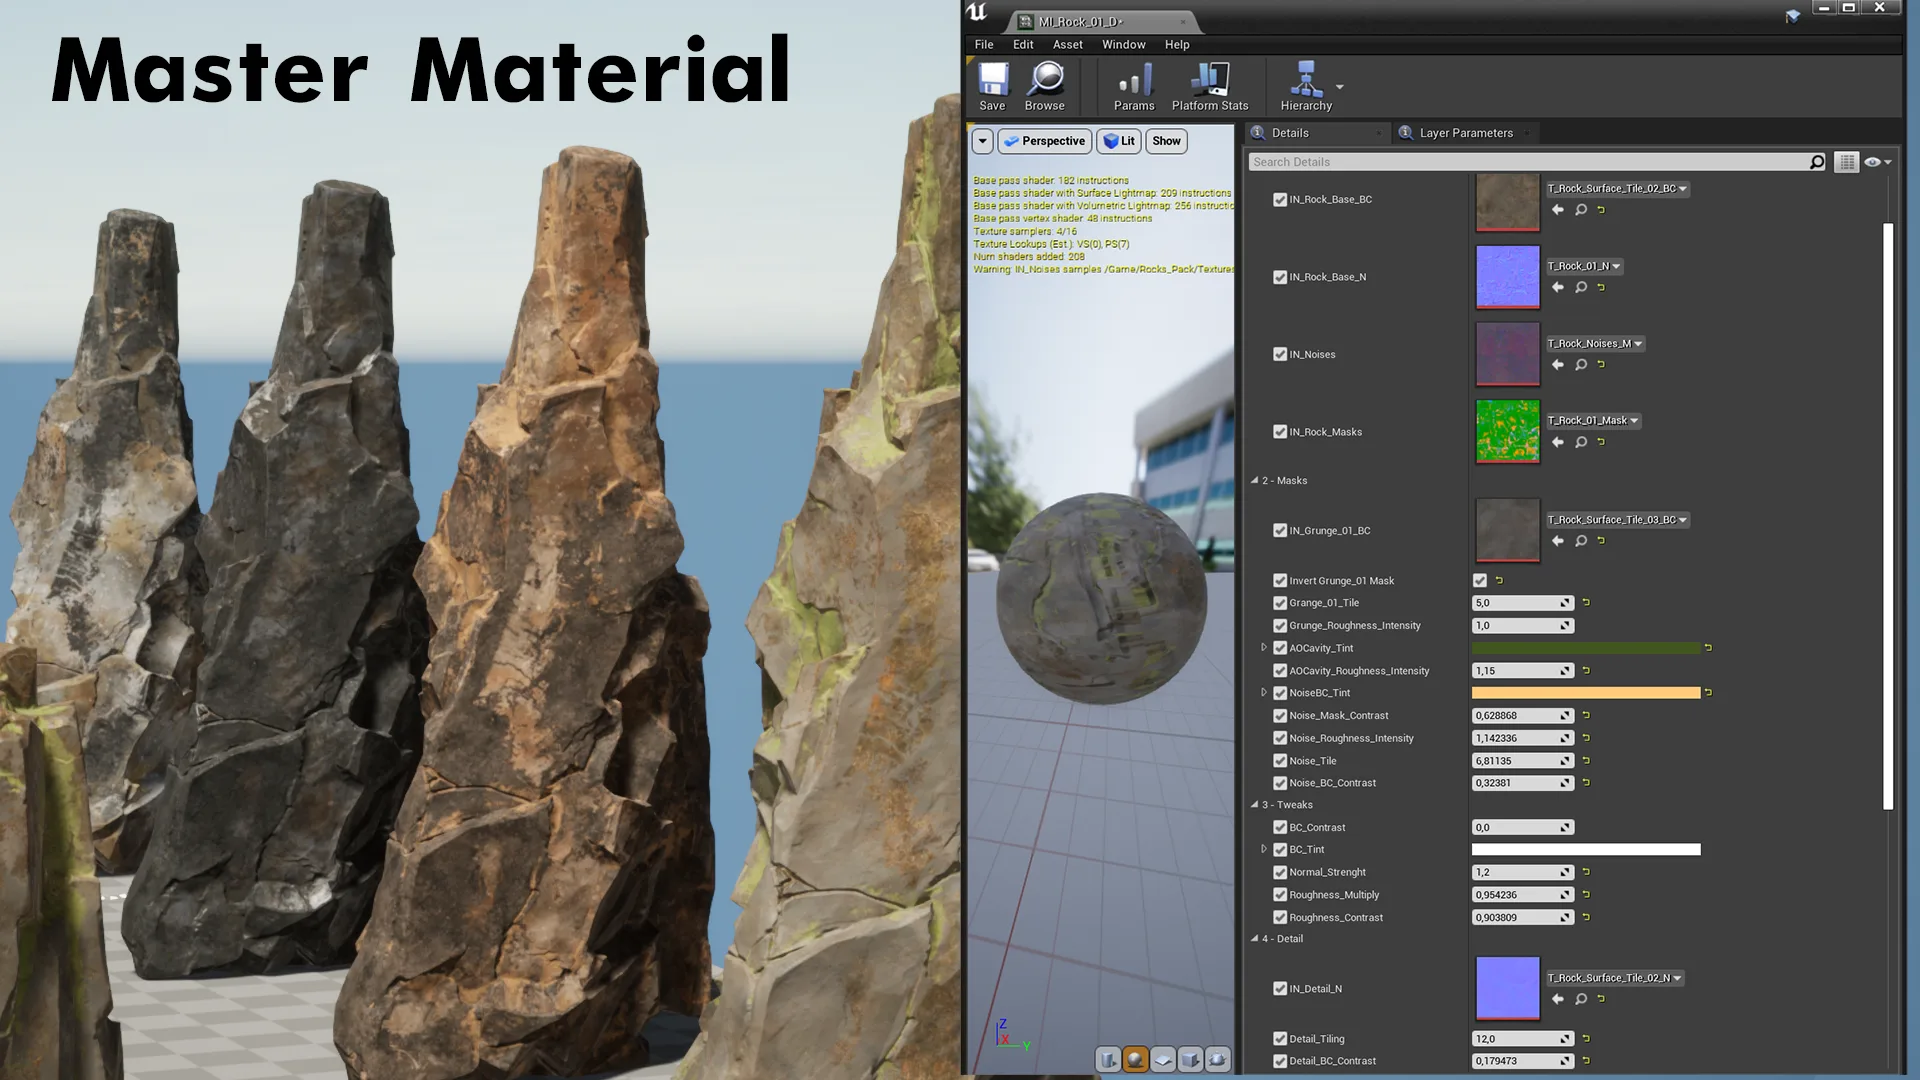Select sphere preview mesh icon

(x=1135, y=1059)
